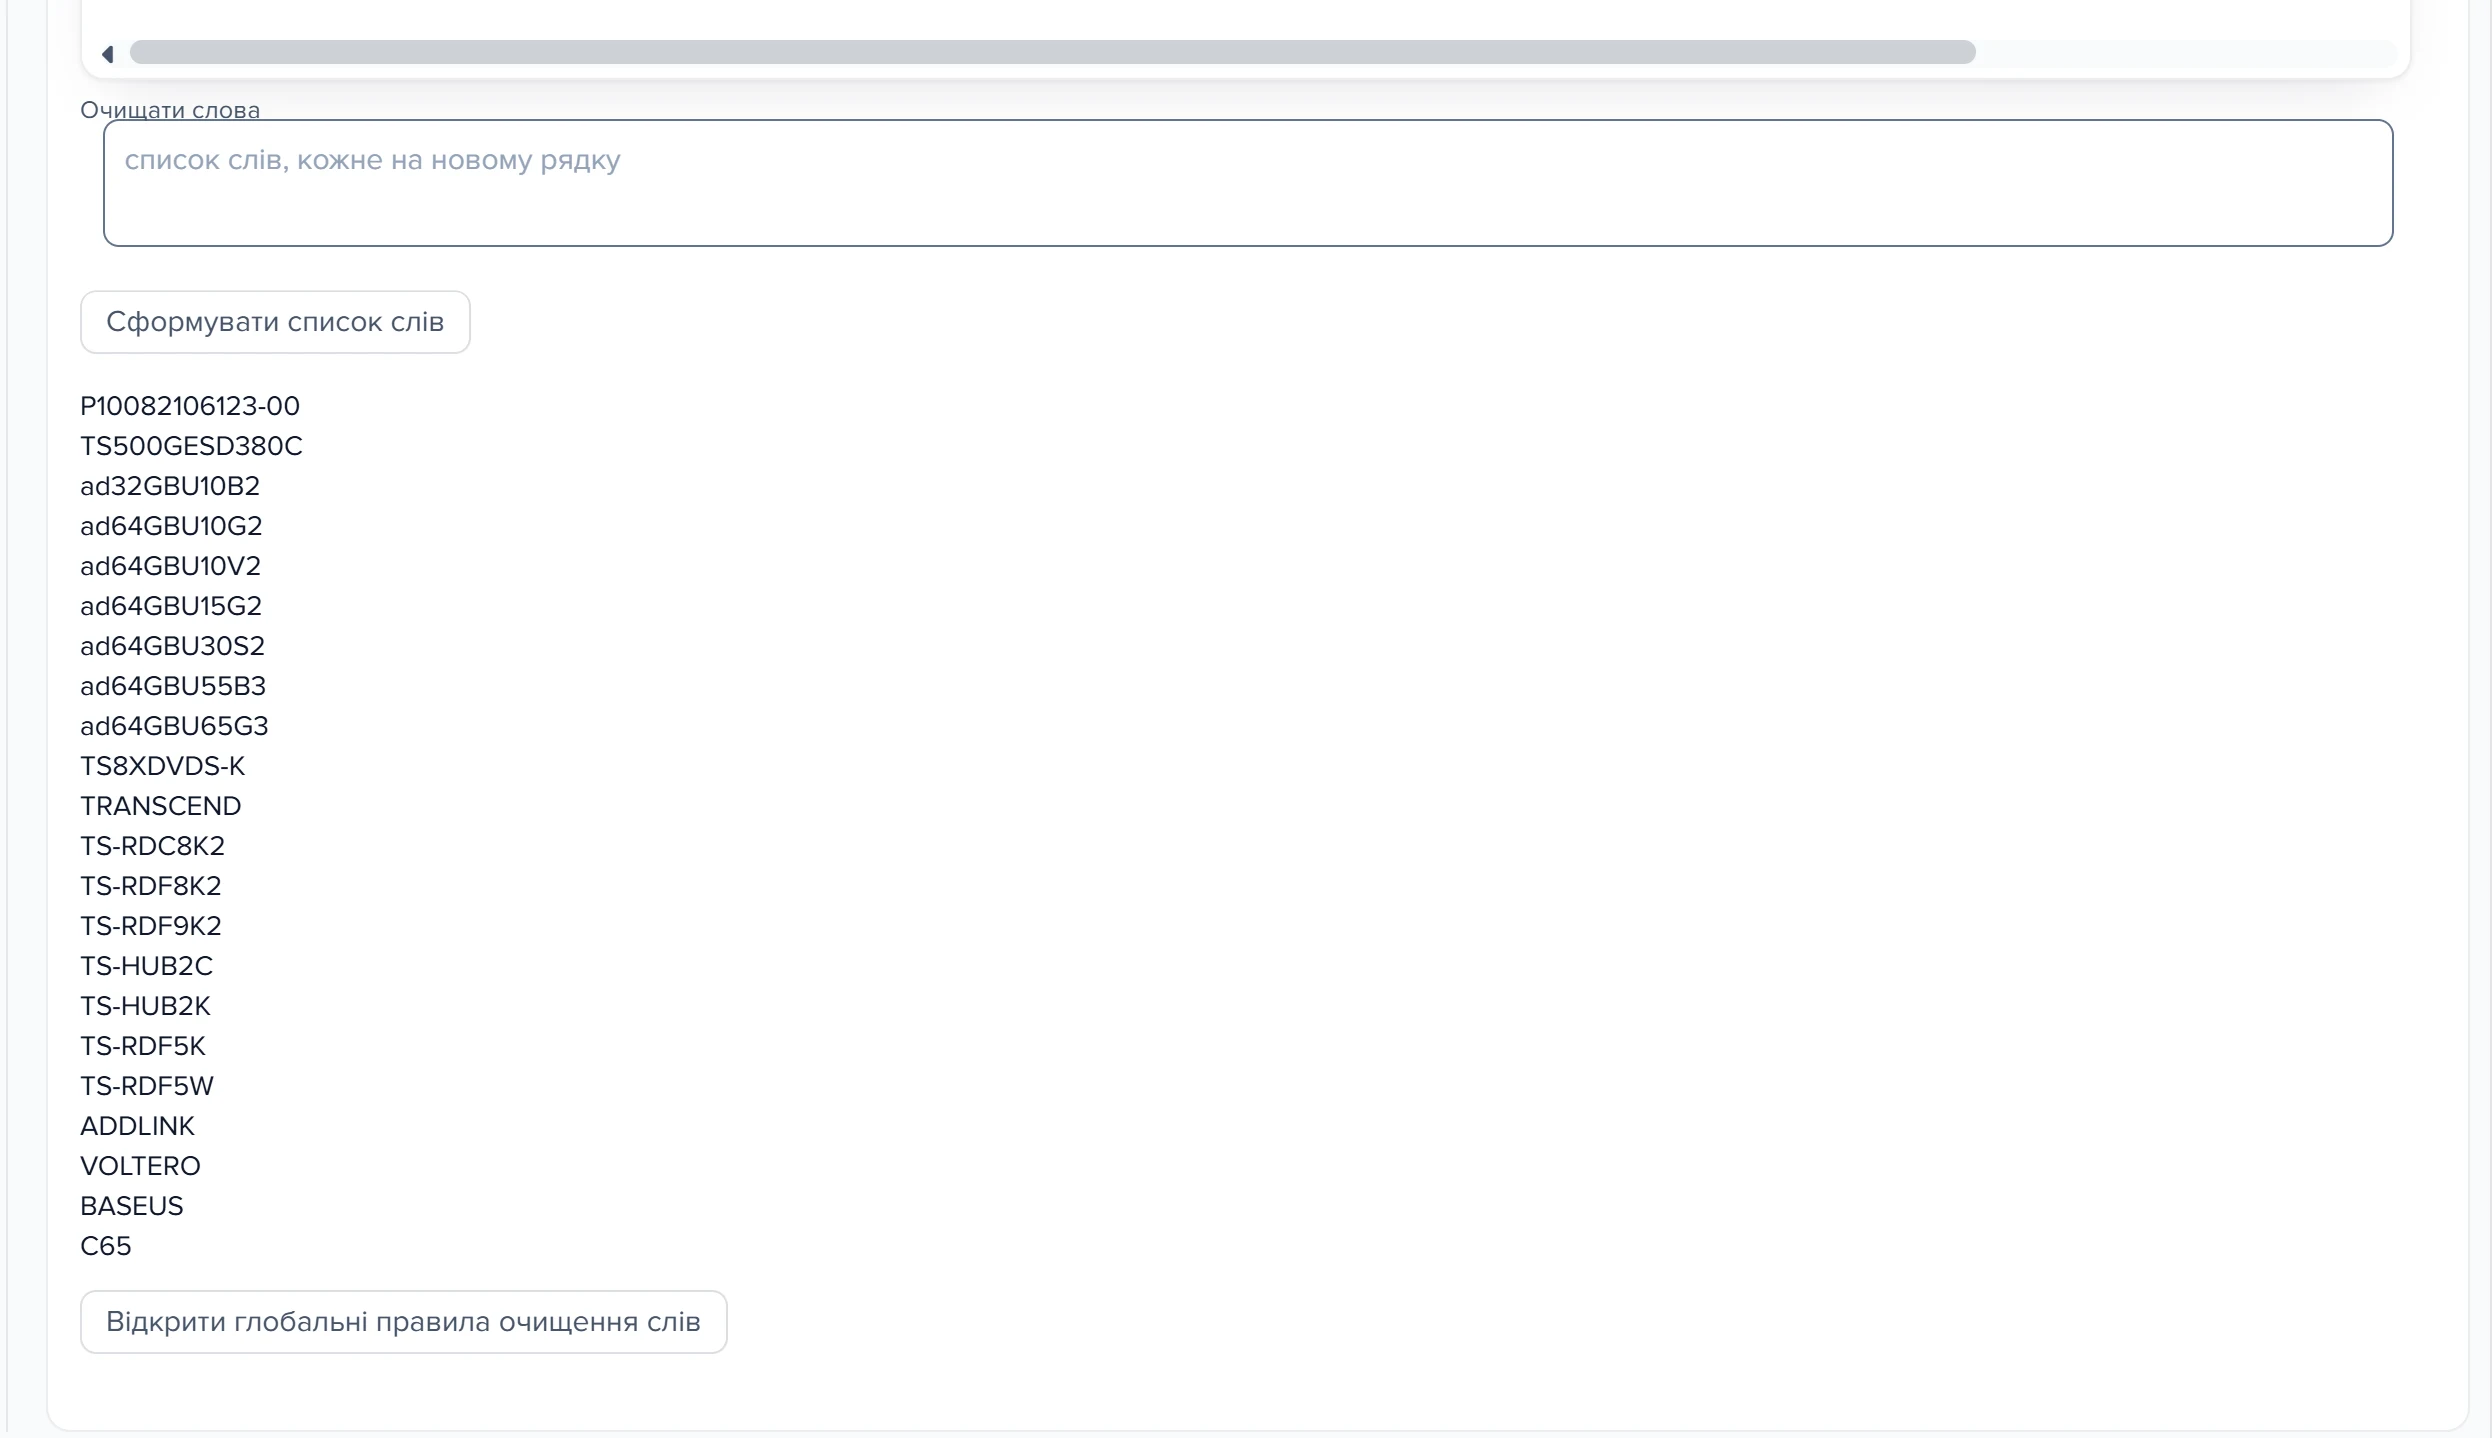Select the word P10082106123-00
The height and width of the screenshot is (1438, 2492).
point(190,406)
